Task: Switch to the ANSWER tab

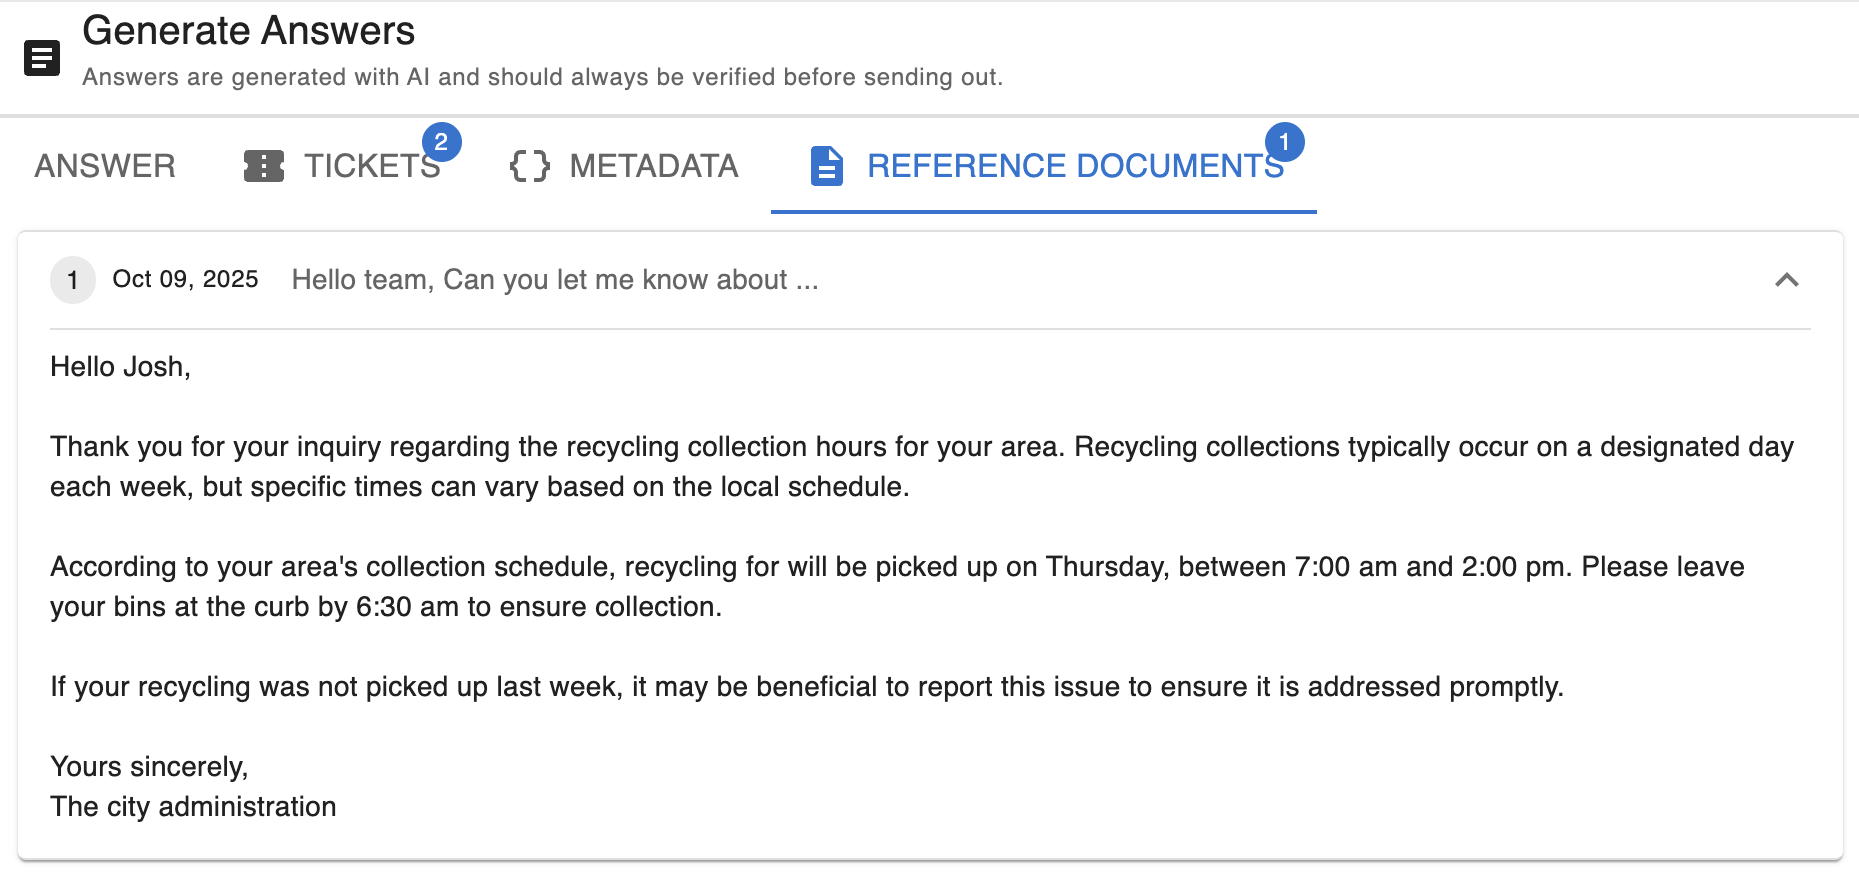Action: (x=105, y=166)
